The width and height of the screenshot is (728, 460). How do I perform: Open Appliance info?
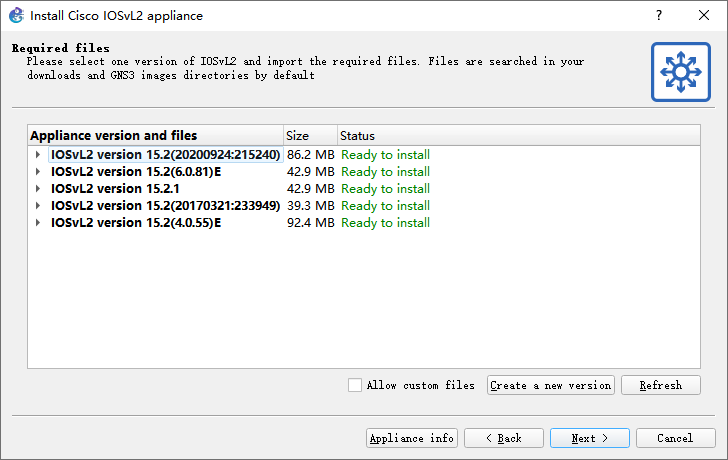pos(412,438)
